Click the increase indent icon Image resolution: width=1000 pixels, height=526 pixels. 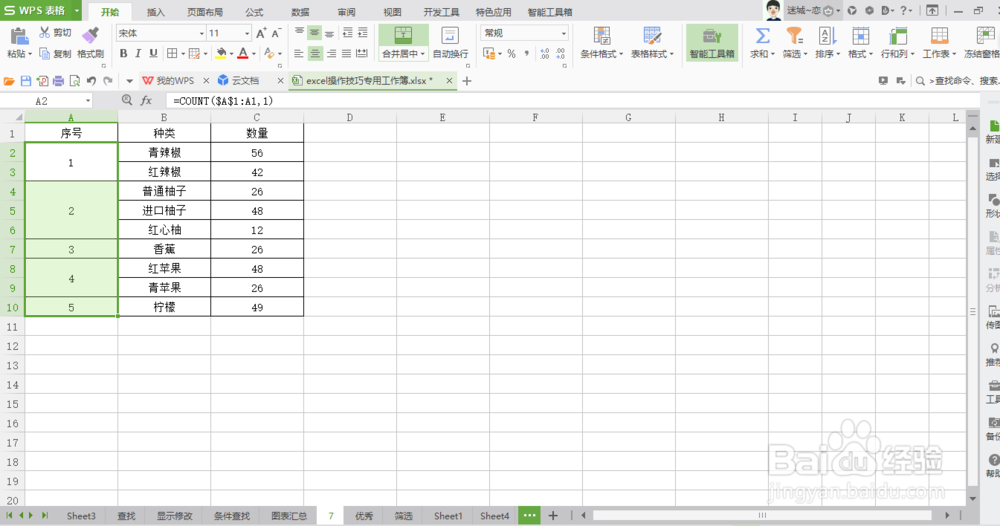[x=362, y=33]
